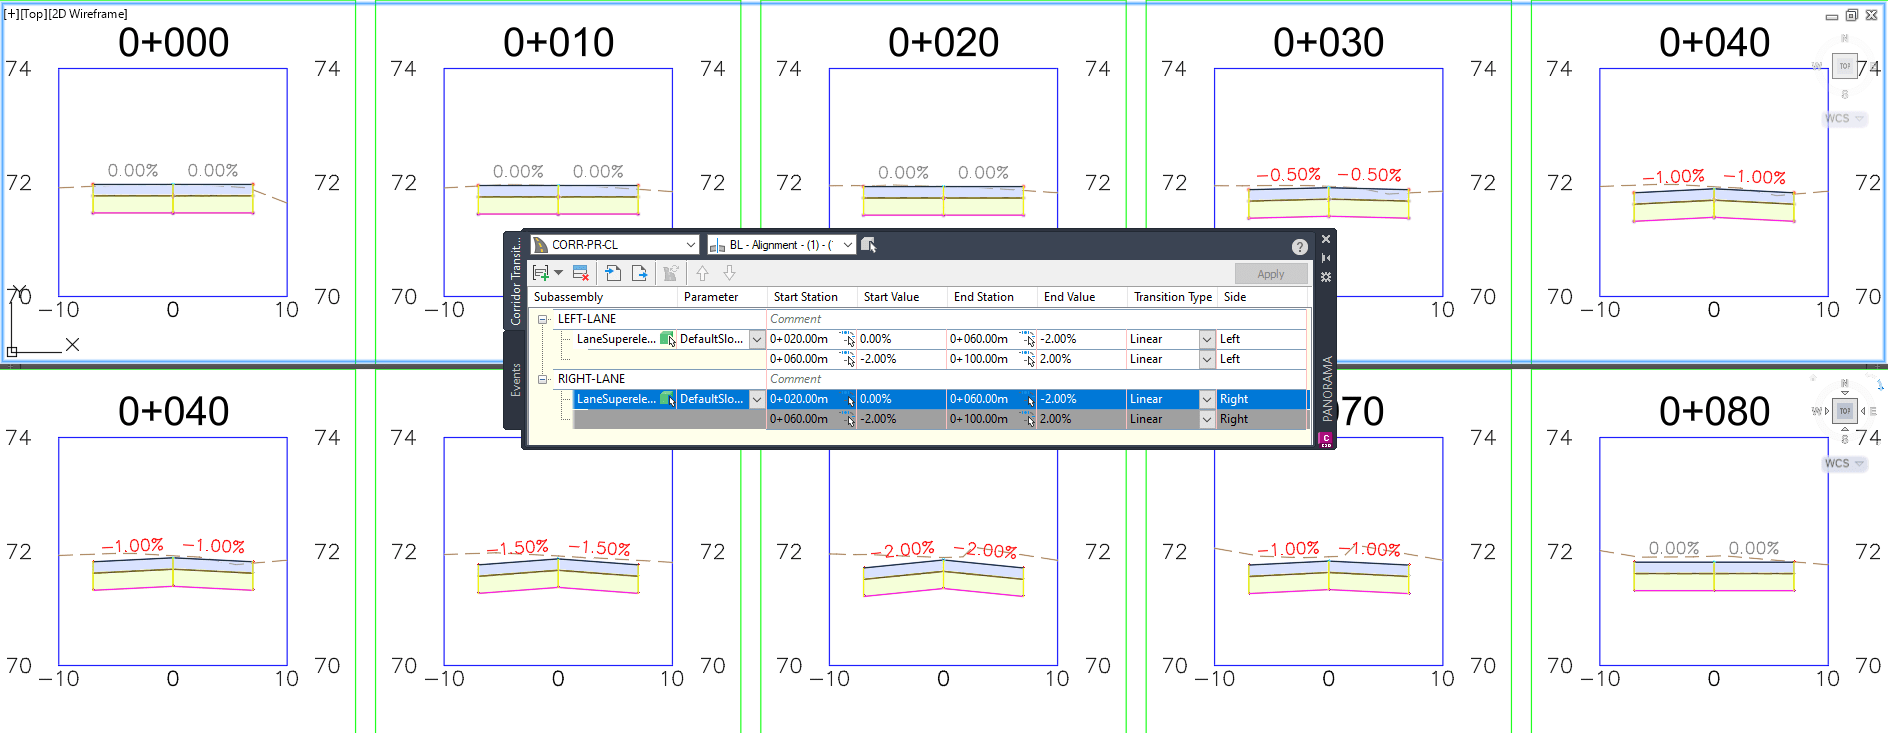This screenshot has height=733, width=1888.
Task: Click the RIGHT-LANE Comment field
Action: click(x=1037, y=379)
